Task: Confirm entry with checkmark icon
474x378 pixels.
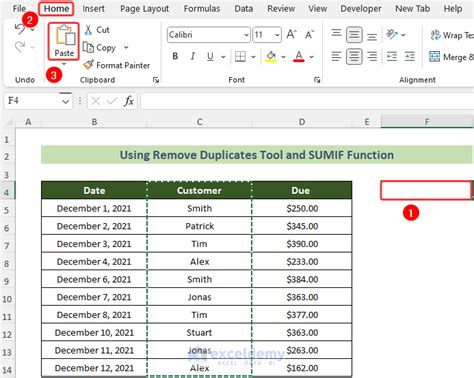Action: click(x=112, y=101)
